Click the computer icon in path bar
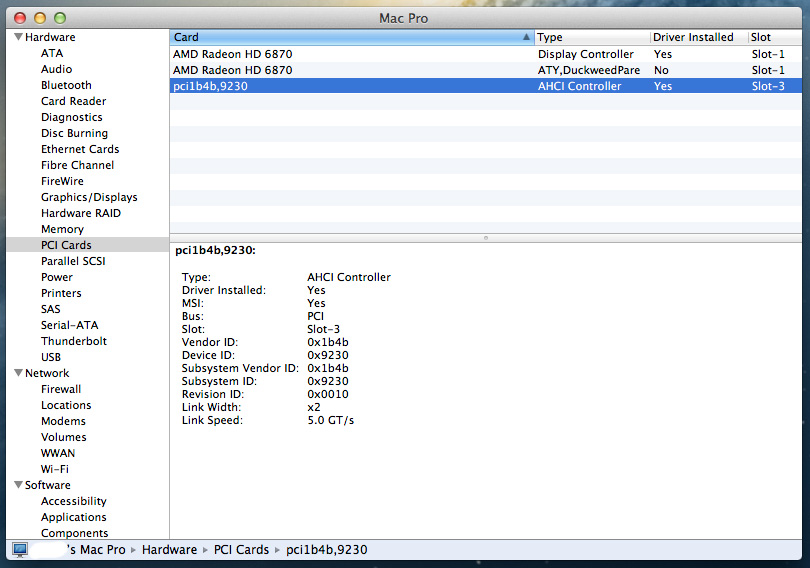This screenshot has width=810, height=568. coord(20,550)
